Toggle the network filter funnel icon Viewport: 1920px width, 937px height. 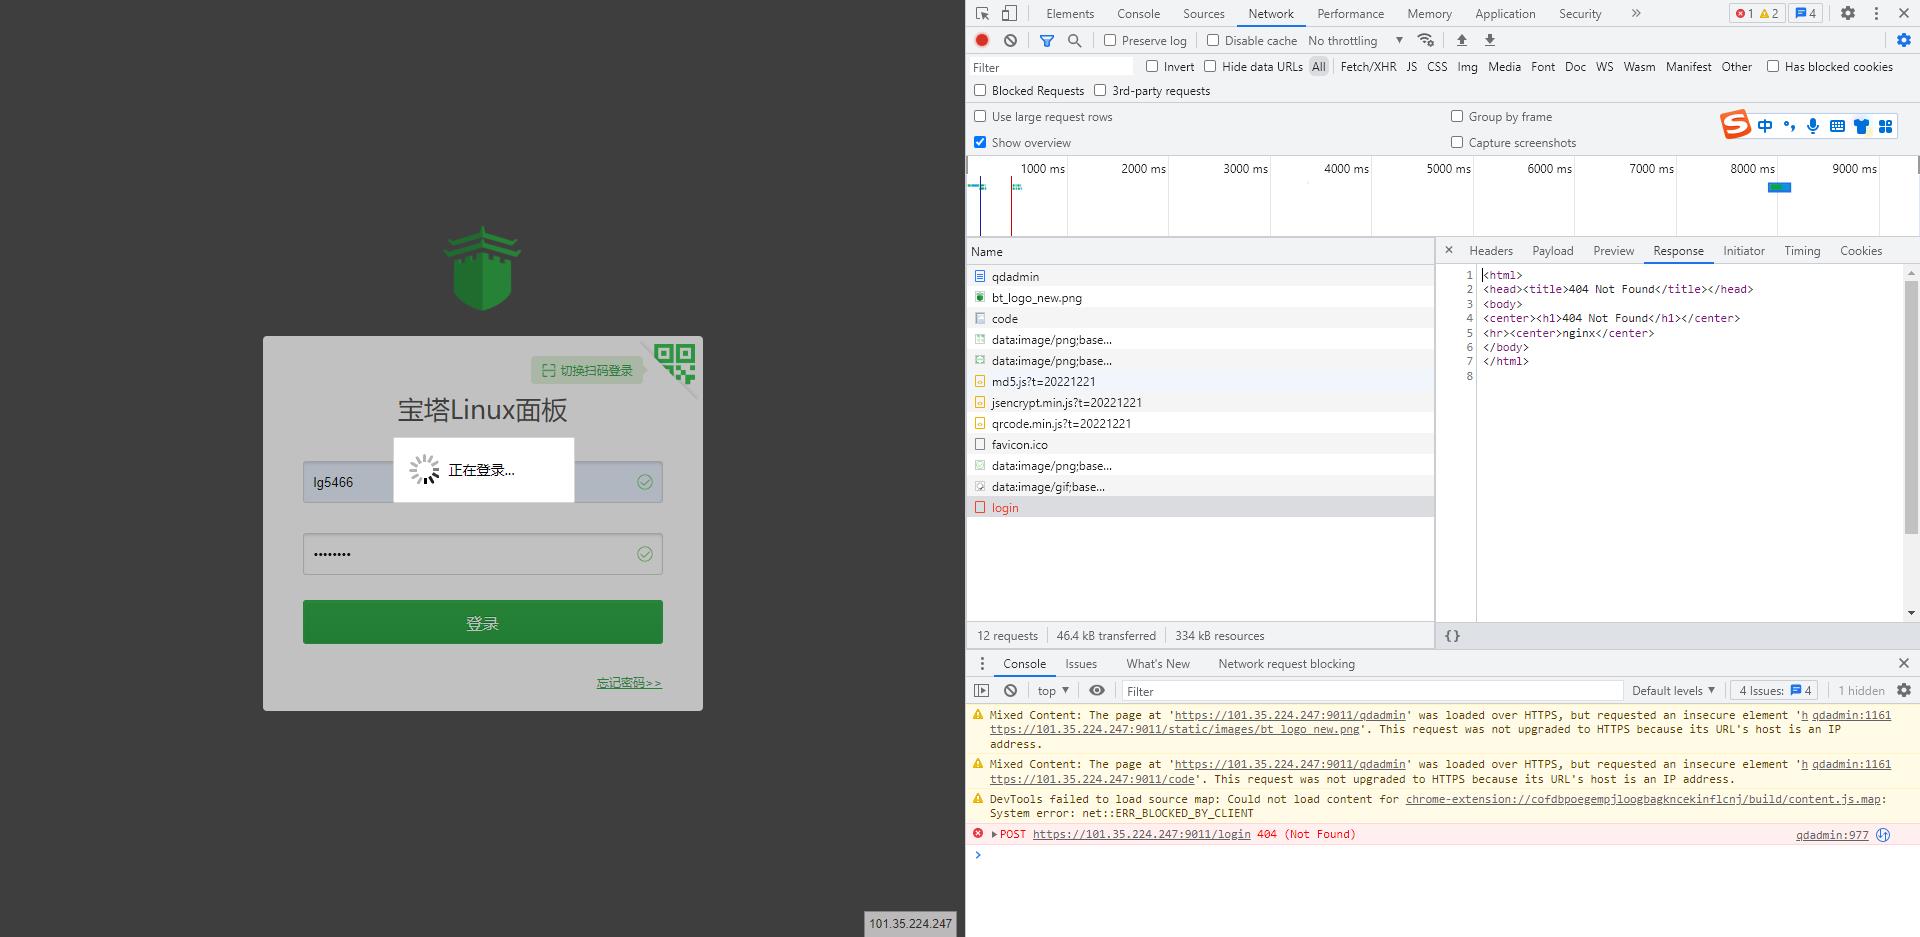pos(1047,40)
